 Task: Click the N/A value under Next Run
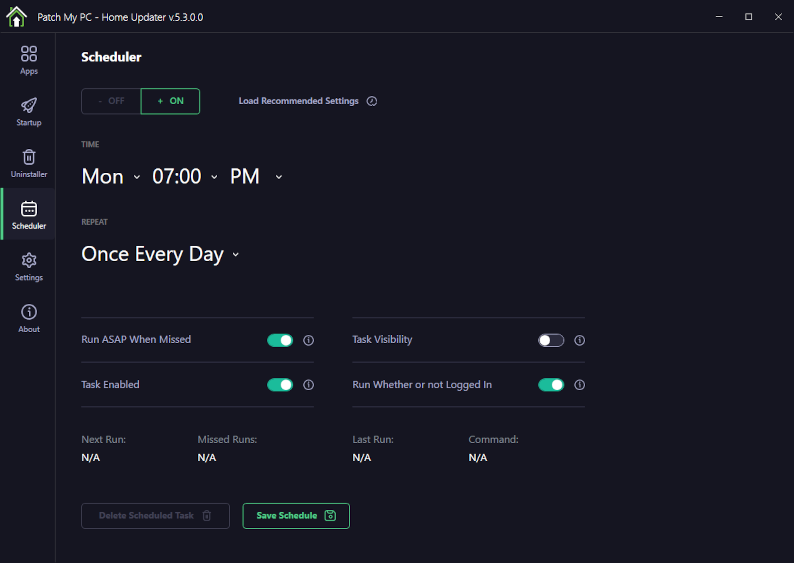pos(91,458)
